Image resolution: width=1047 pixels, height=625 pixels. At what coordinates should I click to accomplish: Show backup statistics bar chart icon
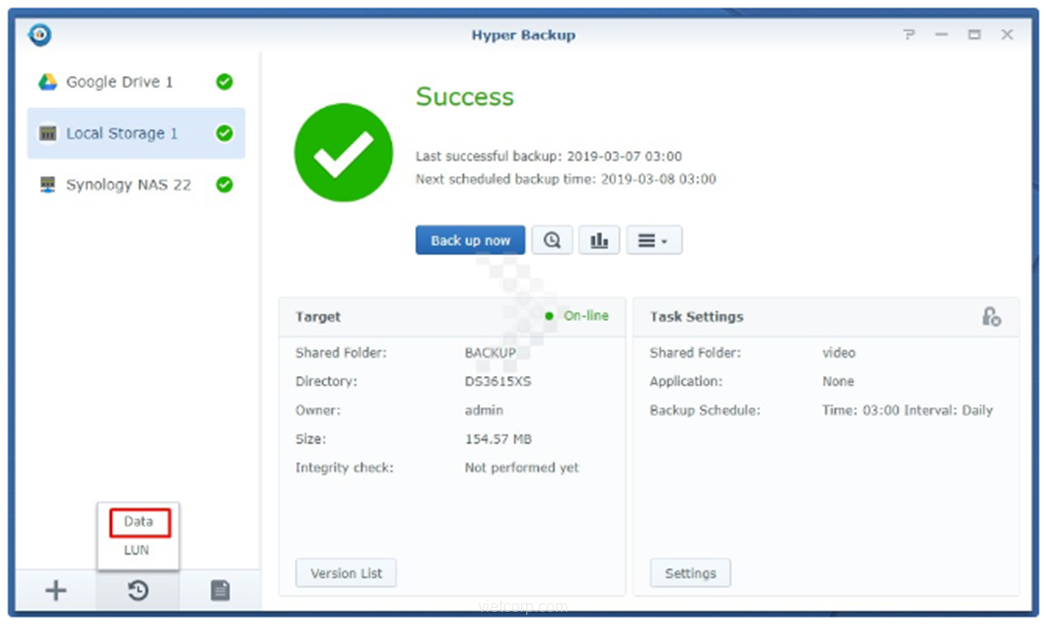[599, 240]
